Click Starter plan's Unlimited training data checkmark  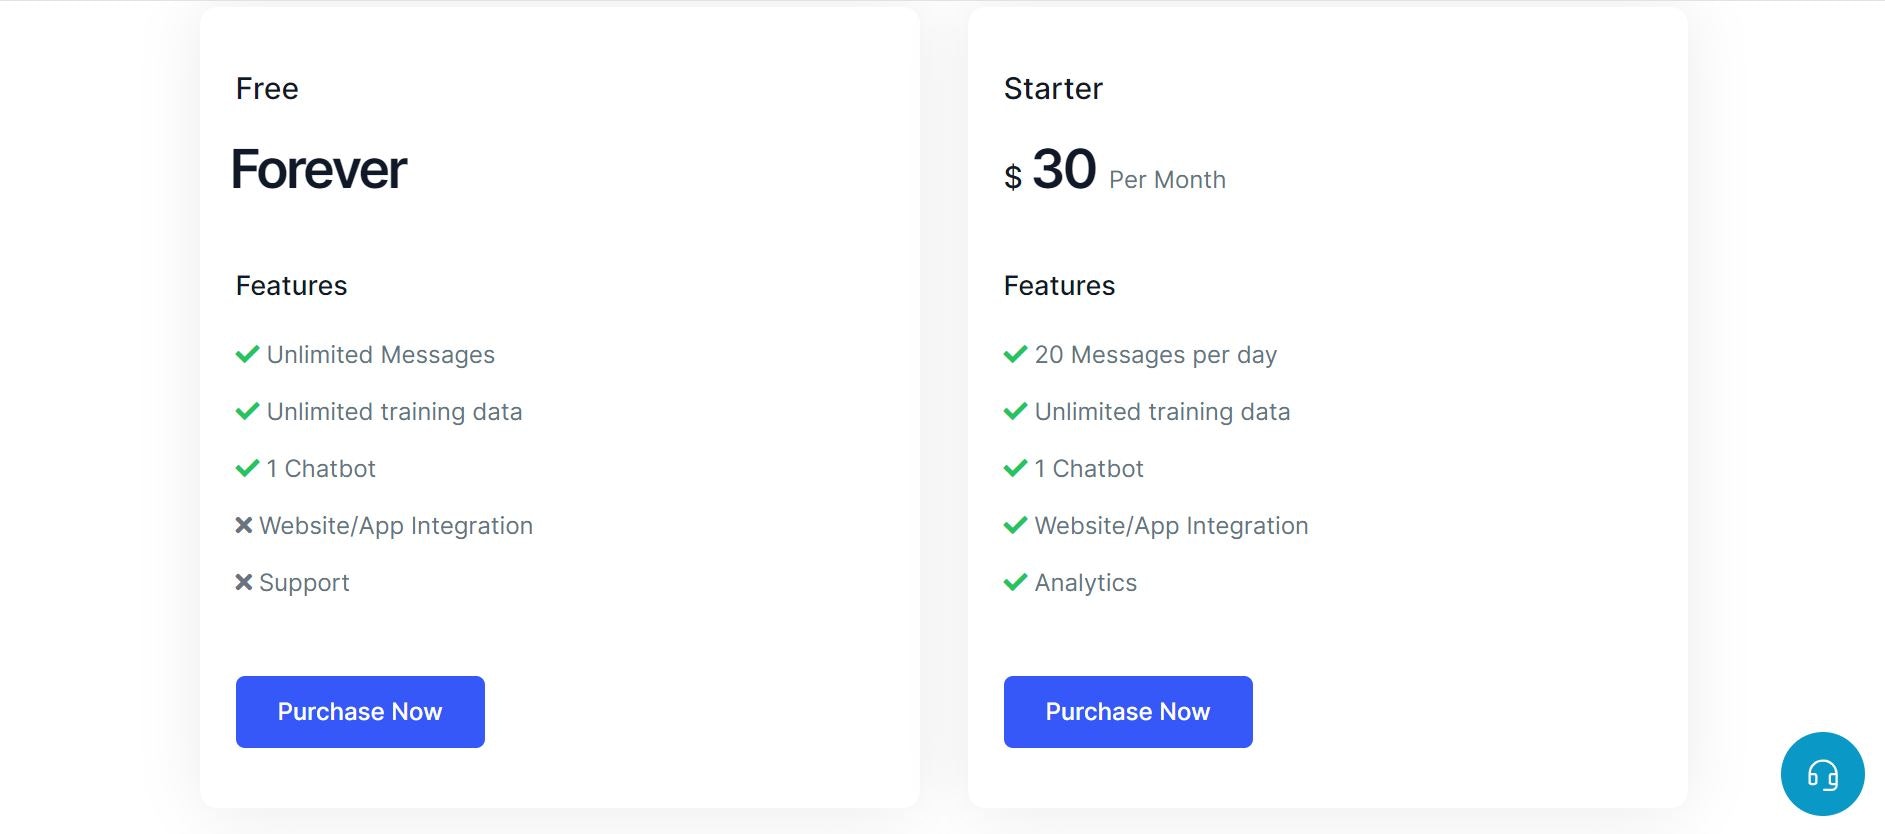(x=1015, y=411)
